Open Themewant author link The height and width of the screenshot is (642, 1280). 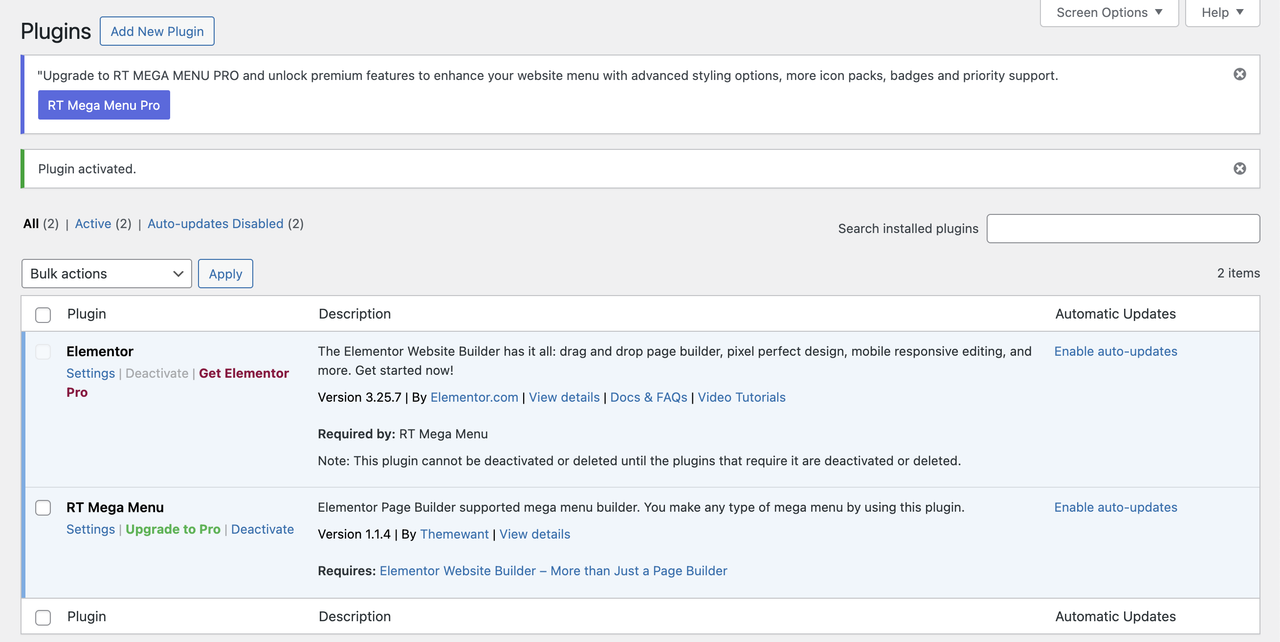pos(454,534)
